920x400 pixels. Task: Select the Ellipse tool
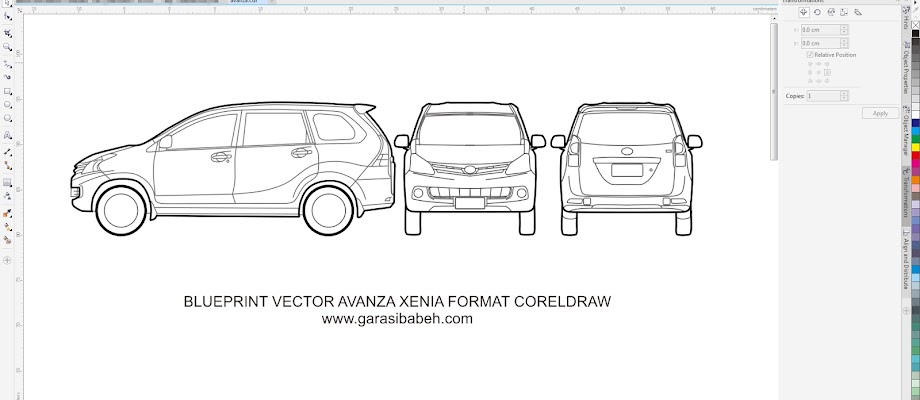[x=8, y=105]
